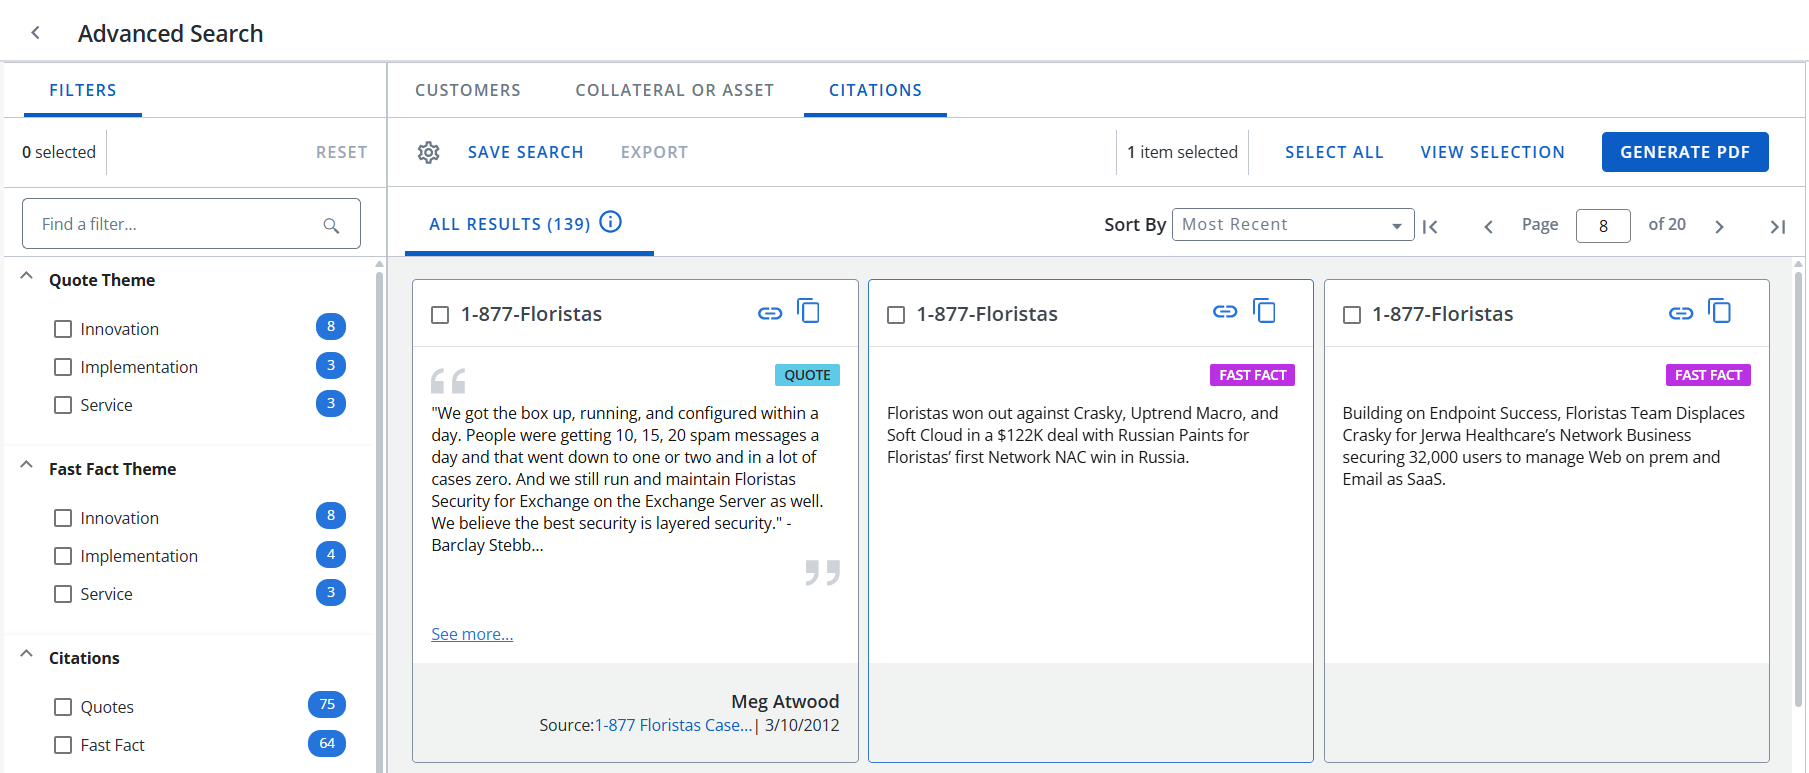Click View Selection
The width and height of the screenshot is (1809, 773).
pyautogui.click(x=1493, y=152)
